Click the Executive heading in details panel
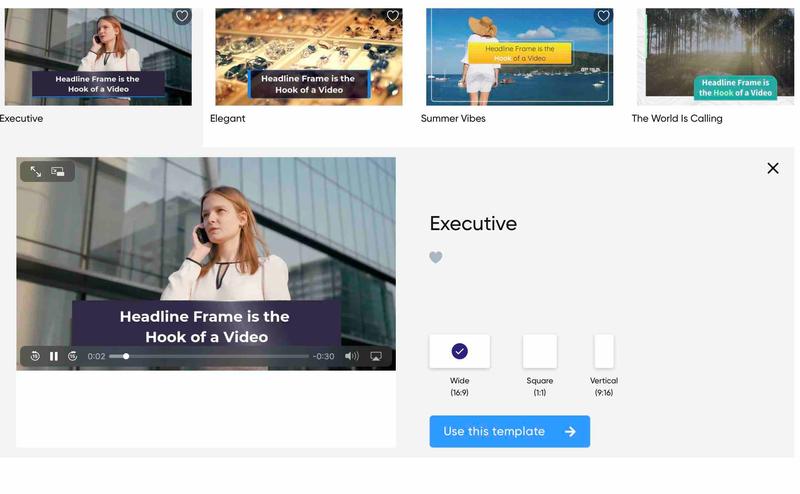800x494 pixels. 473,224
